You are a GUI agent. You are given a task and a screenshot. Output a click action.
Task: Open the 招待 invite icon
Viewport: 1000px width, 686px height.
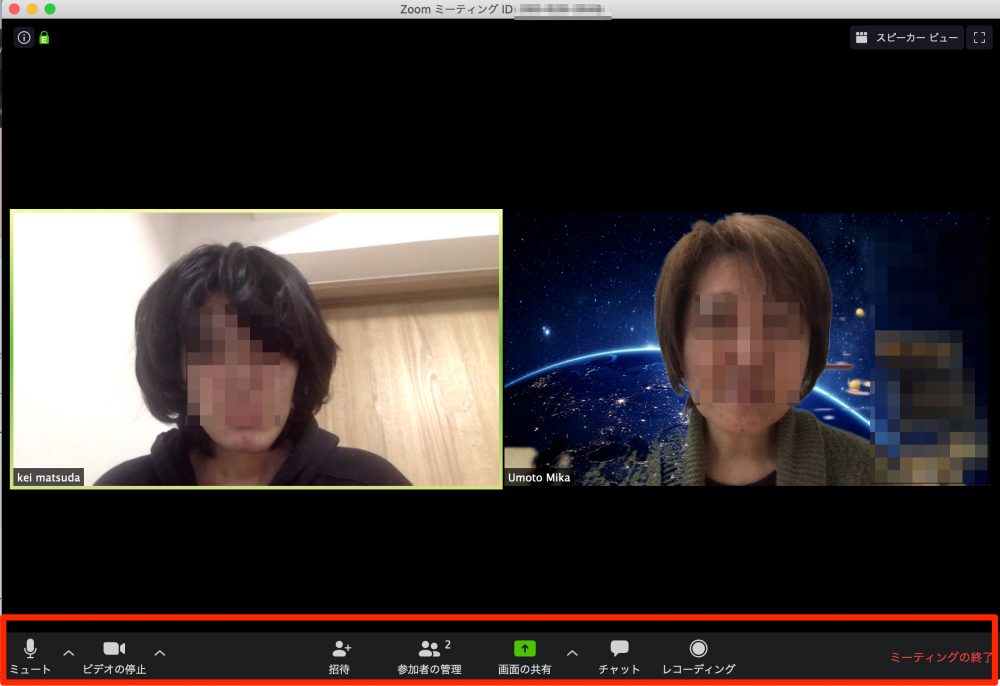(x=340, y=650)
